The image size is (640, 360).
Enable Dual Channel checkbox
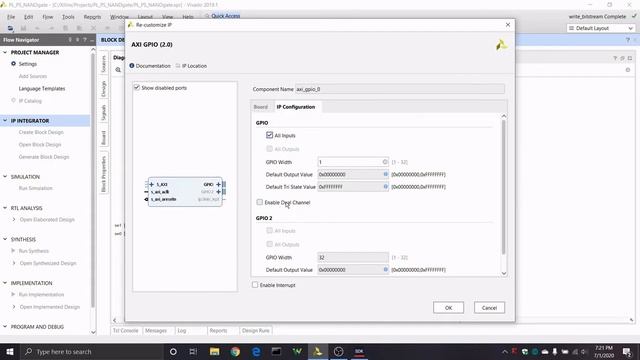(260, 202)
